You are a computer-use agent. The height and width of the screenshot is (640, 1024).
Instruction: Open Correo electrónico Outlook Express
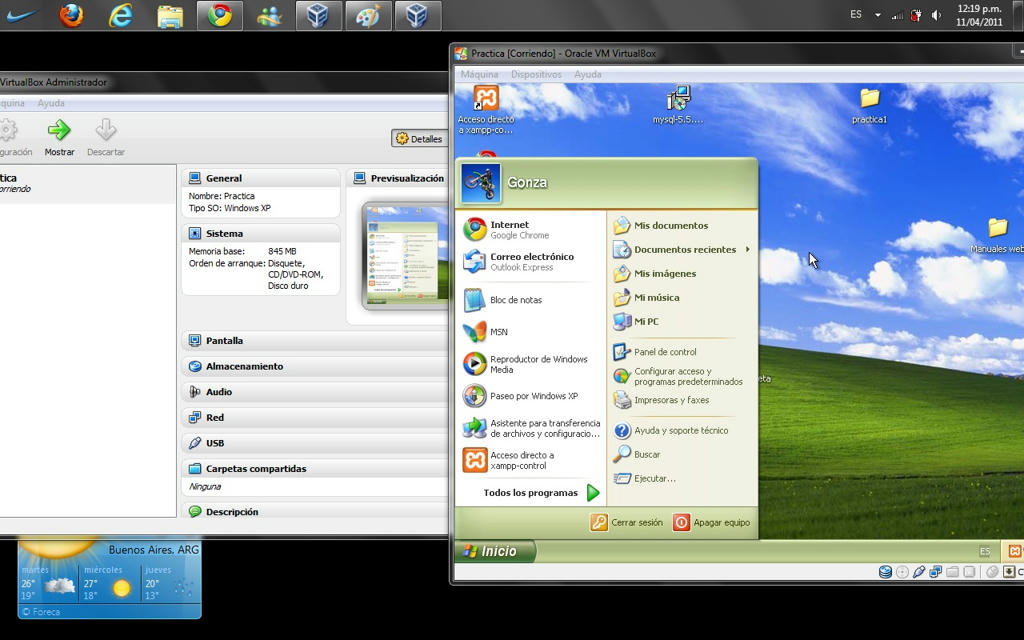coord(531,261)
